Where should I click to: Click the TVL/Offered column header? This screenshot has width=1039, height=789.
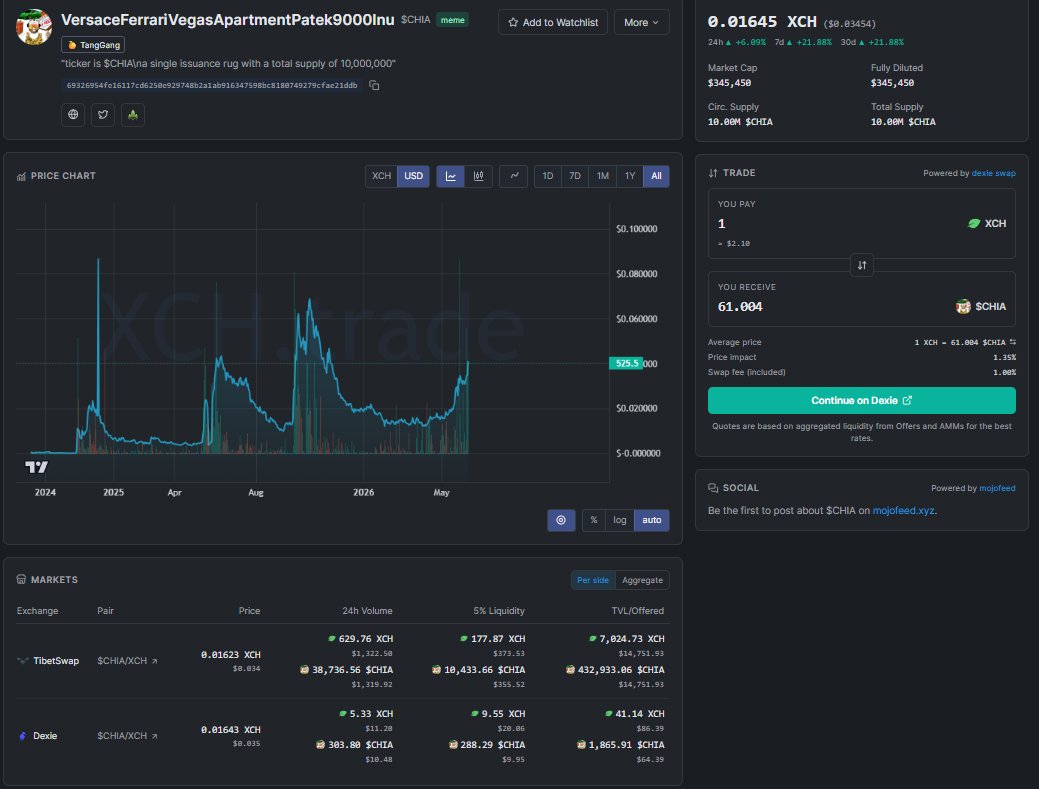pos(637,611)
